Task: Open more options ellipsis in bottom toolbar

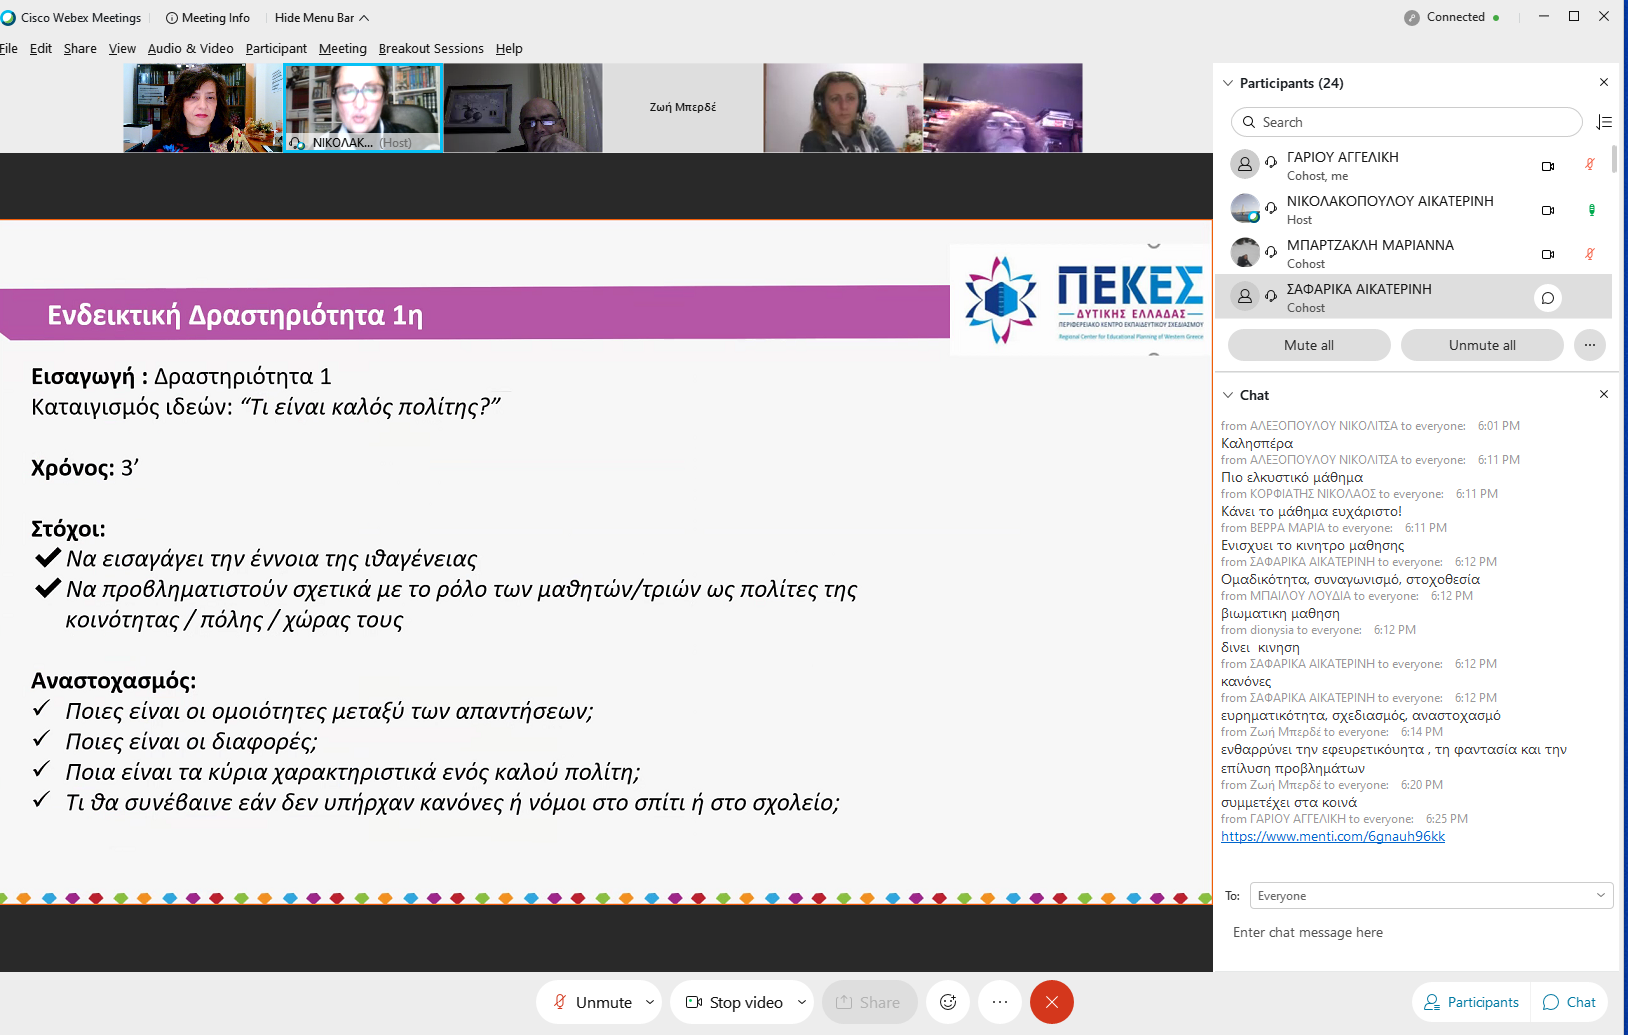Action: (999, 1002)
